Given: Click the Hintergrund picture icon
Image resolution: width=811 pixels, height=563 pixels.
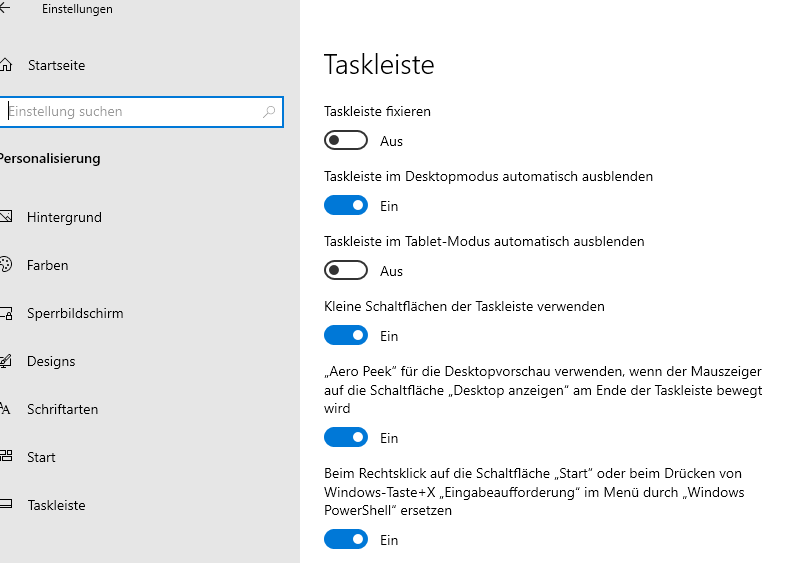Looking at the screenshot, I should coord(6,217).
